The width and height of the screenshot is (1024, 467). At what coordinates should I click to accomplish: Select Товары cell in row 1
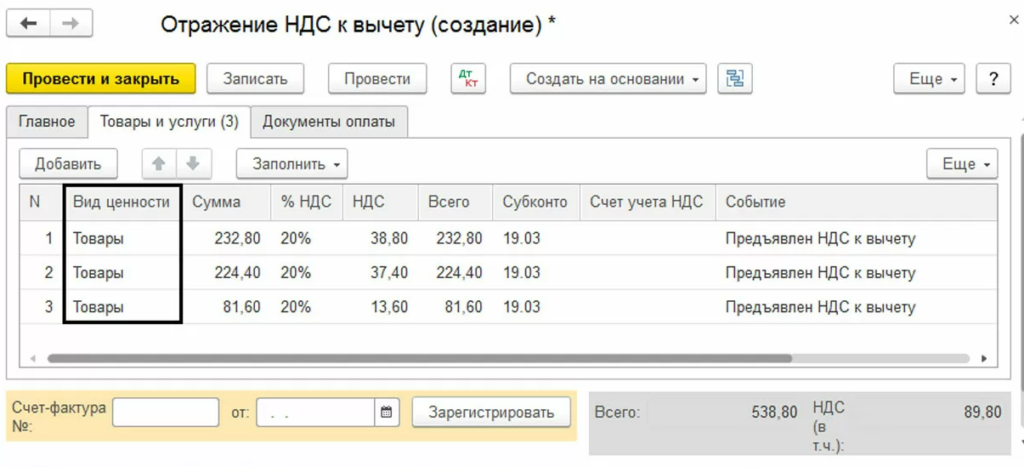coord(122,238)
